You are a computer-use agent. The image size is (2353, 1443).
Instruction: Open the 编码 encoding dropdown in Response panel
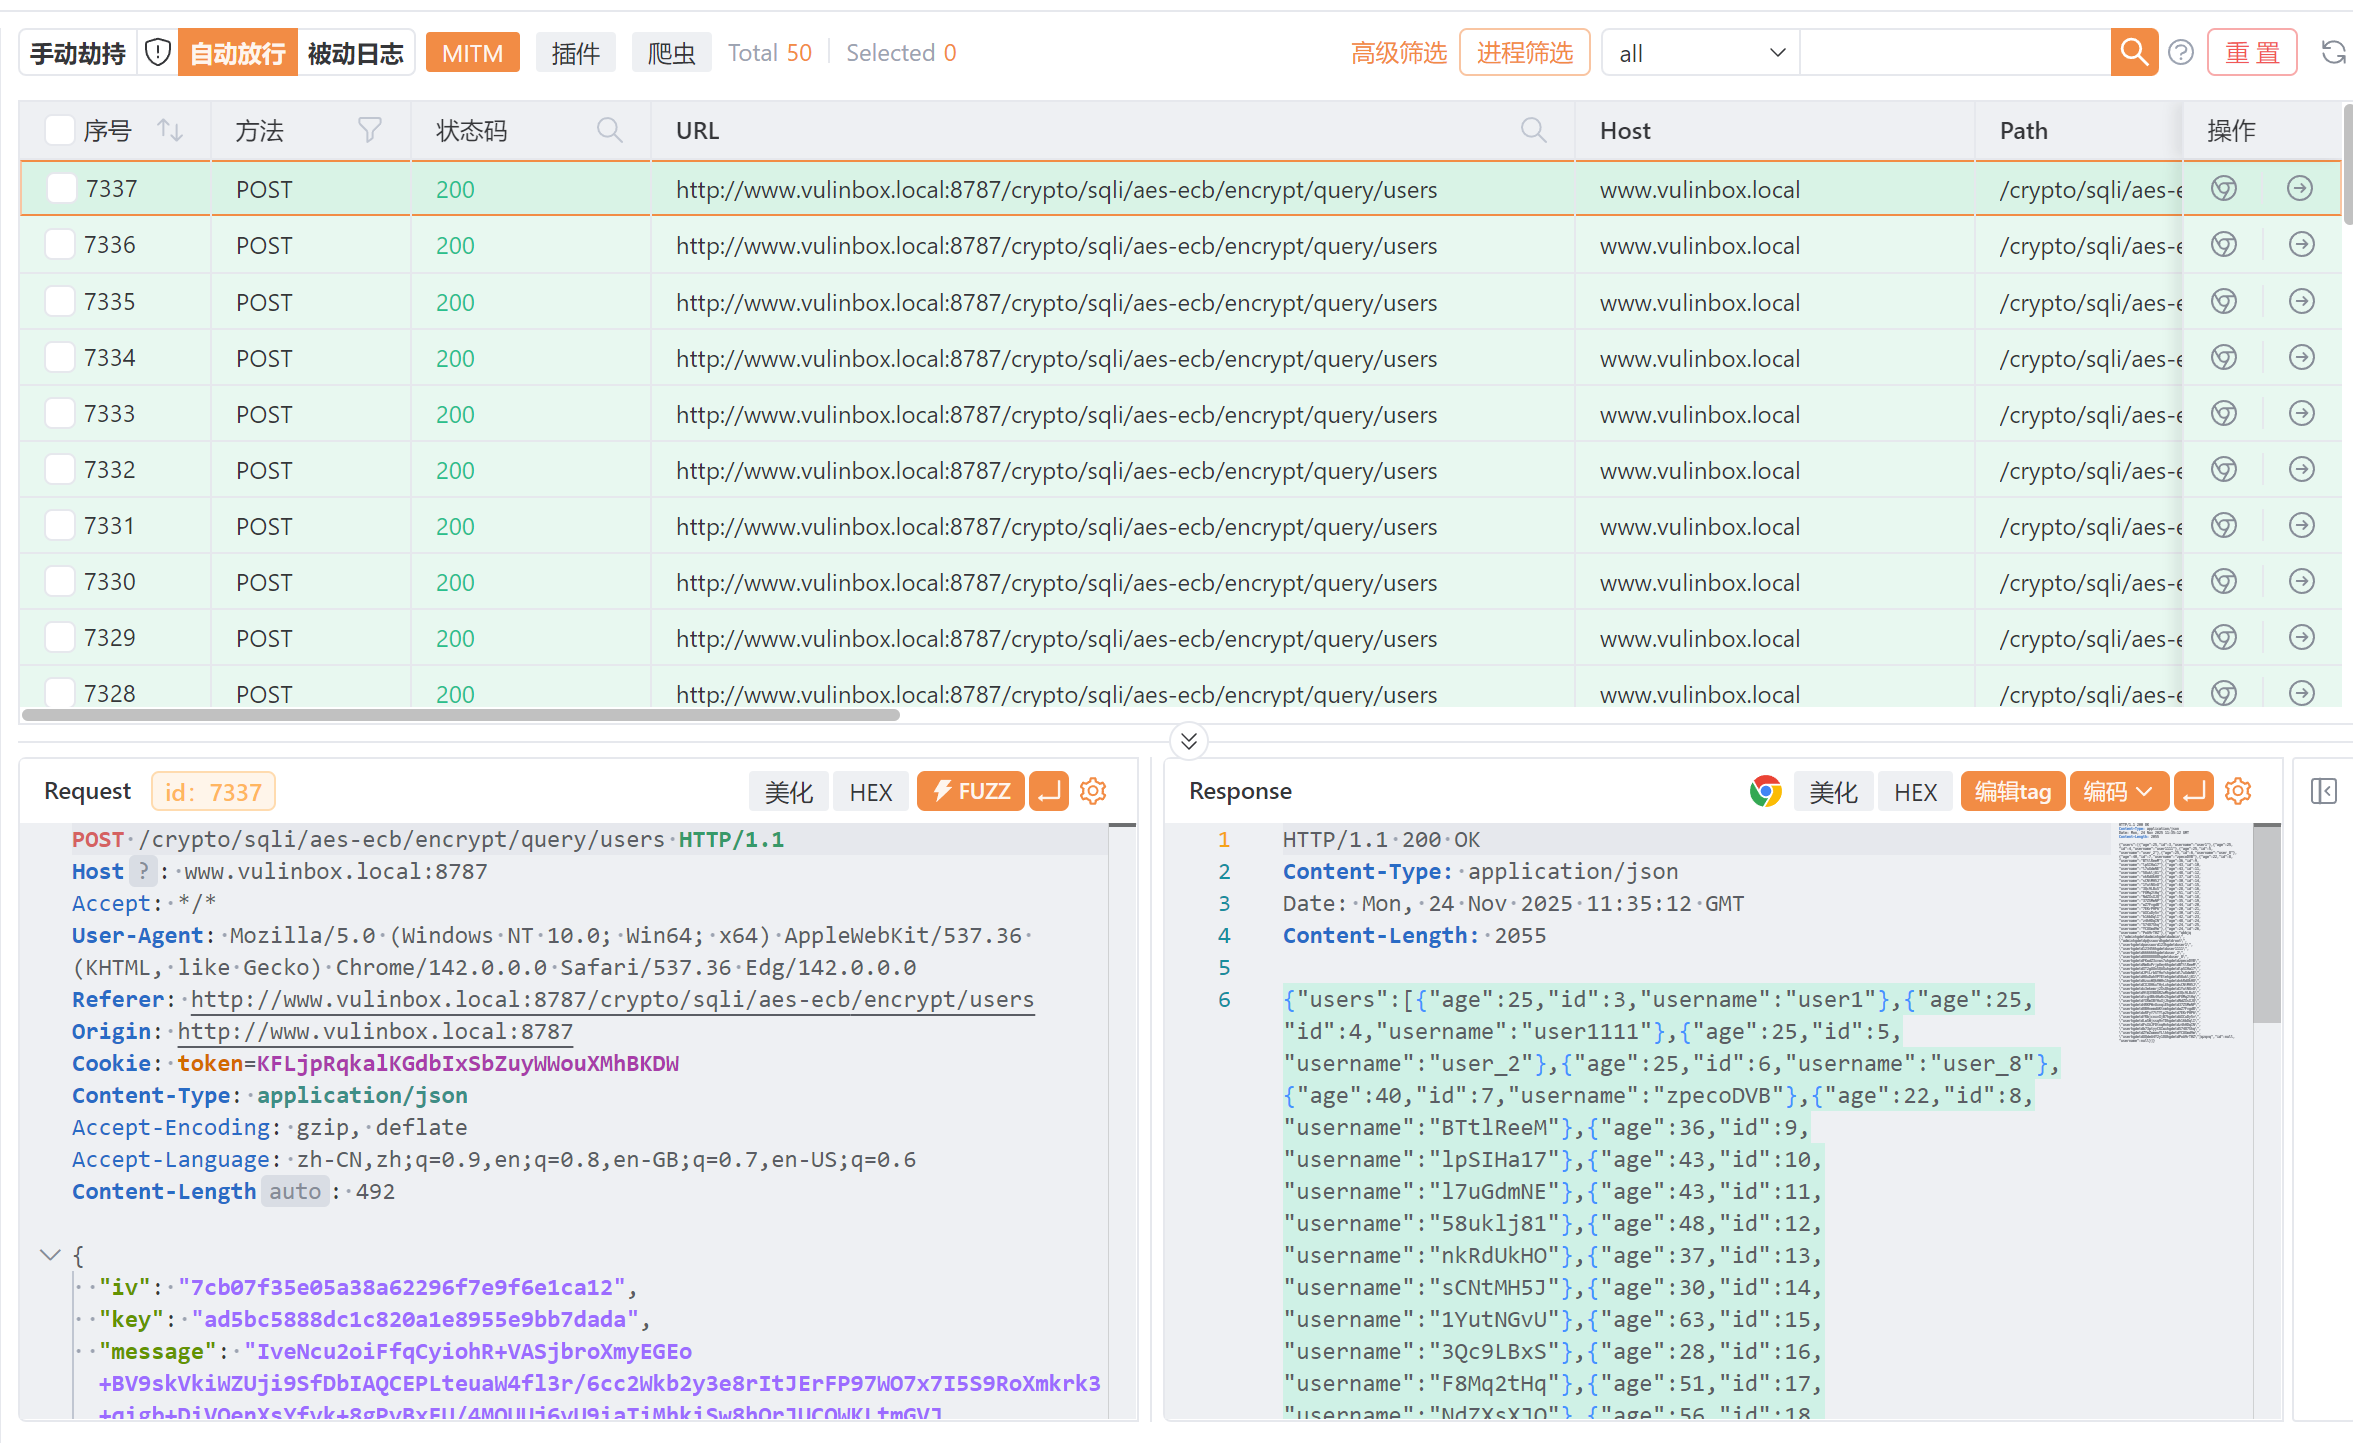(x=2118, y=791)
